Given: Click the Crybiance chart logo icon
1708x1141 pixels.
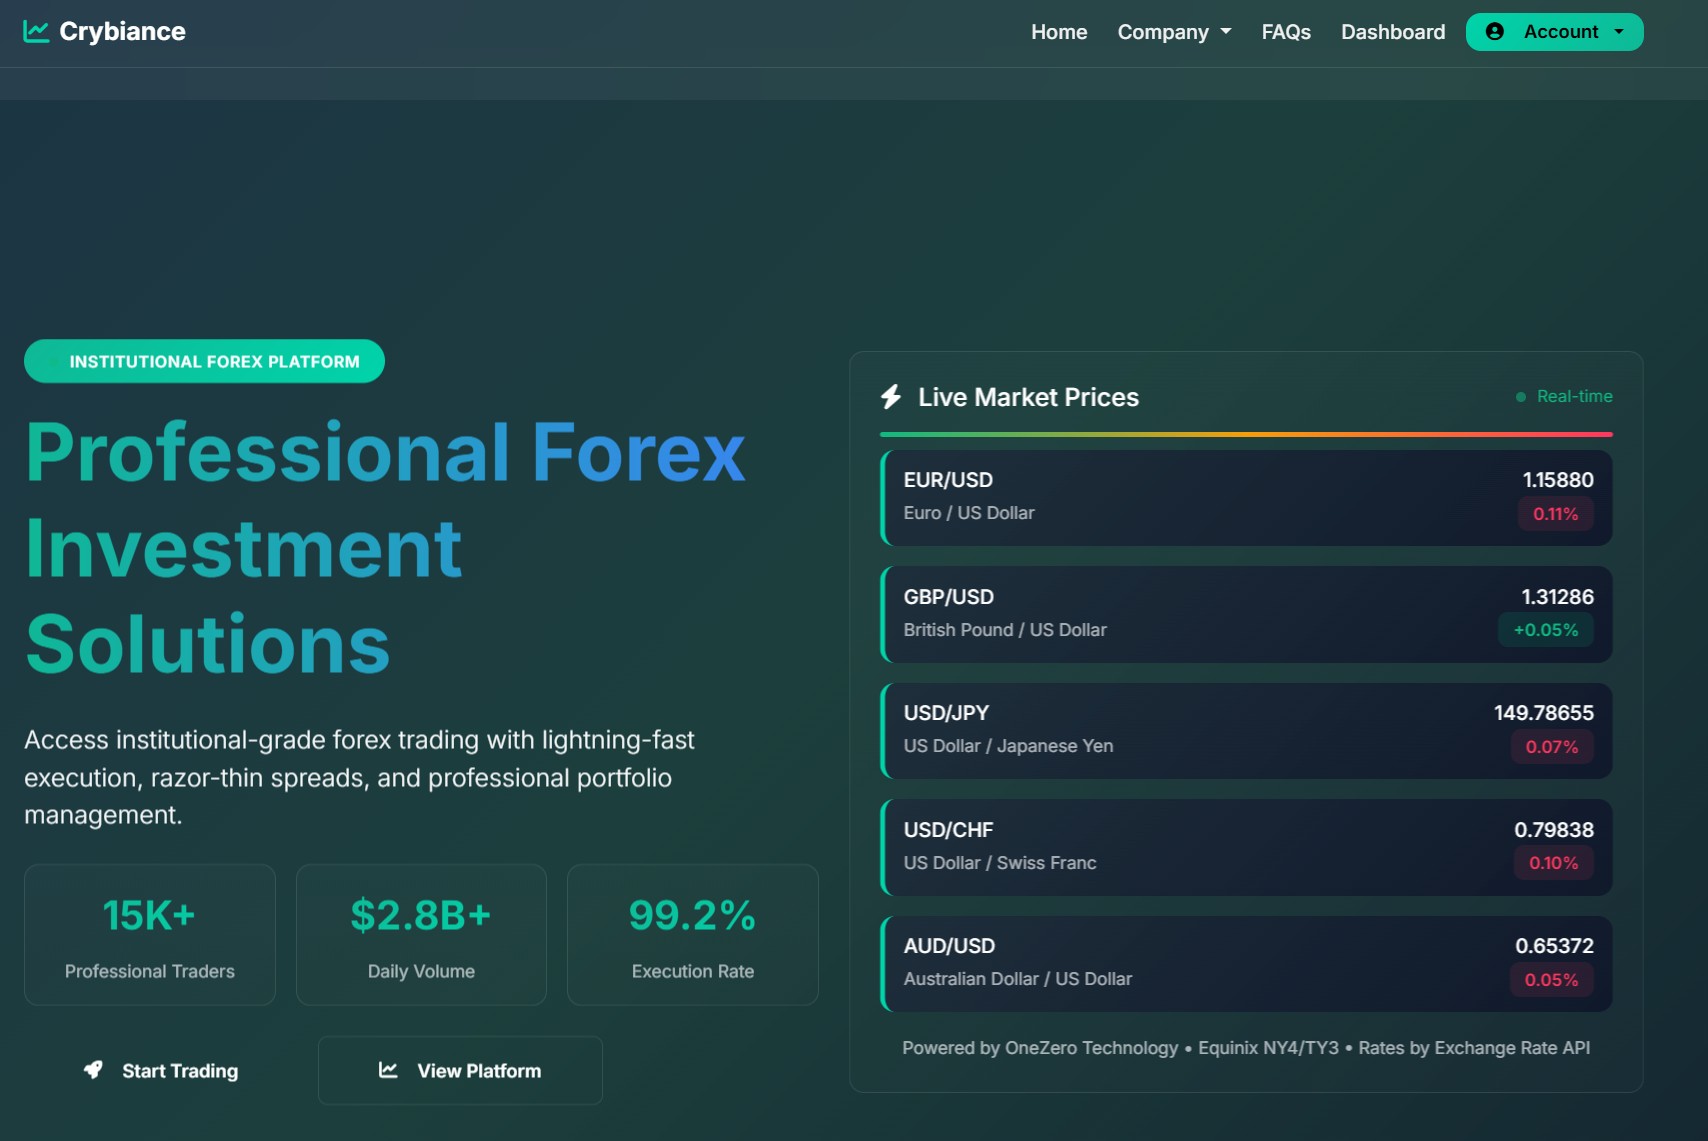Looking at the screenshot, I should pos(36,32).
